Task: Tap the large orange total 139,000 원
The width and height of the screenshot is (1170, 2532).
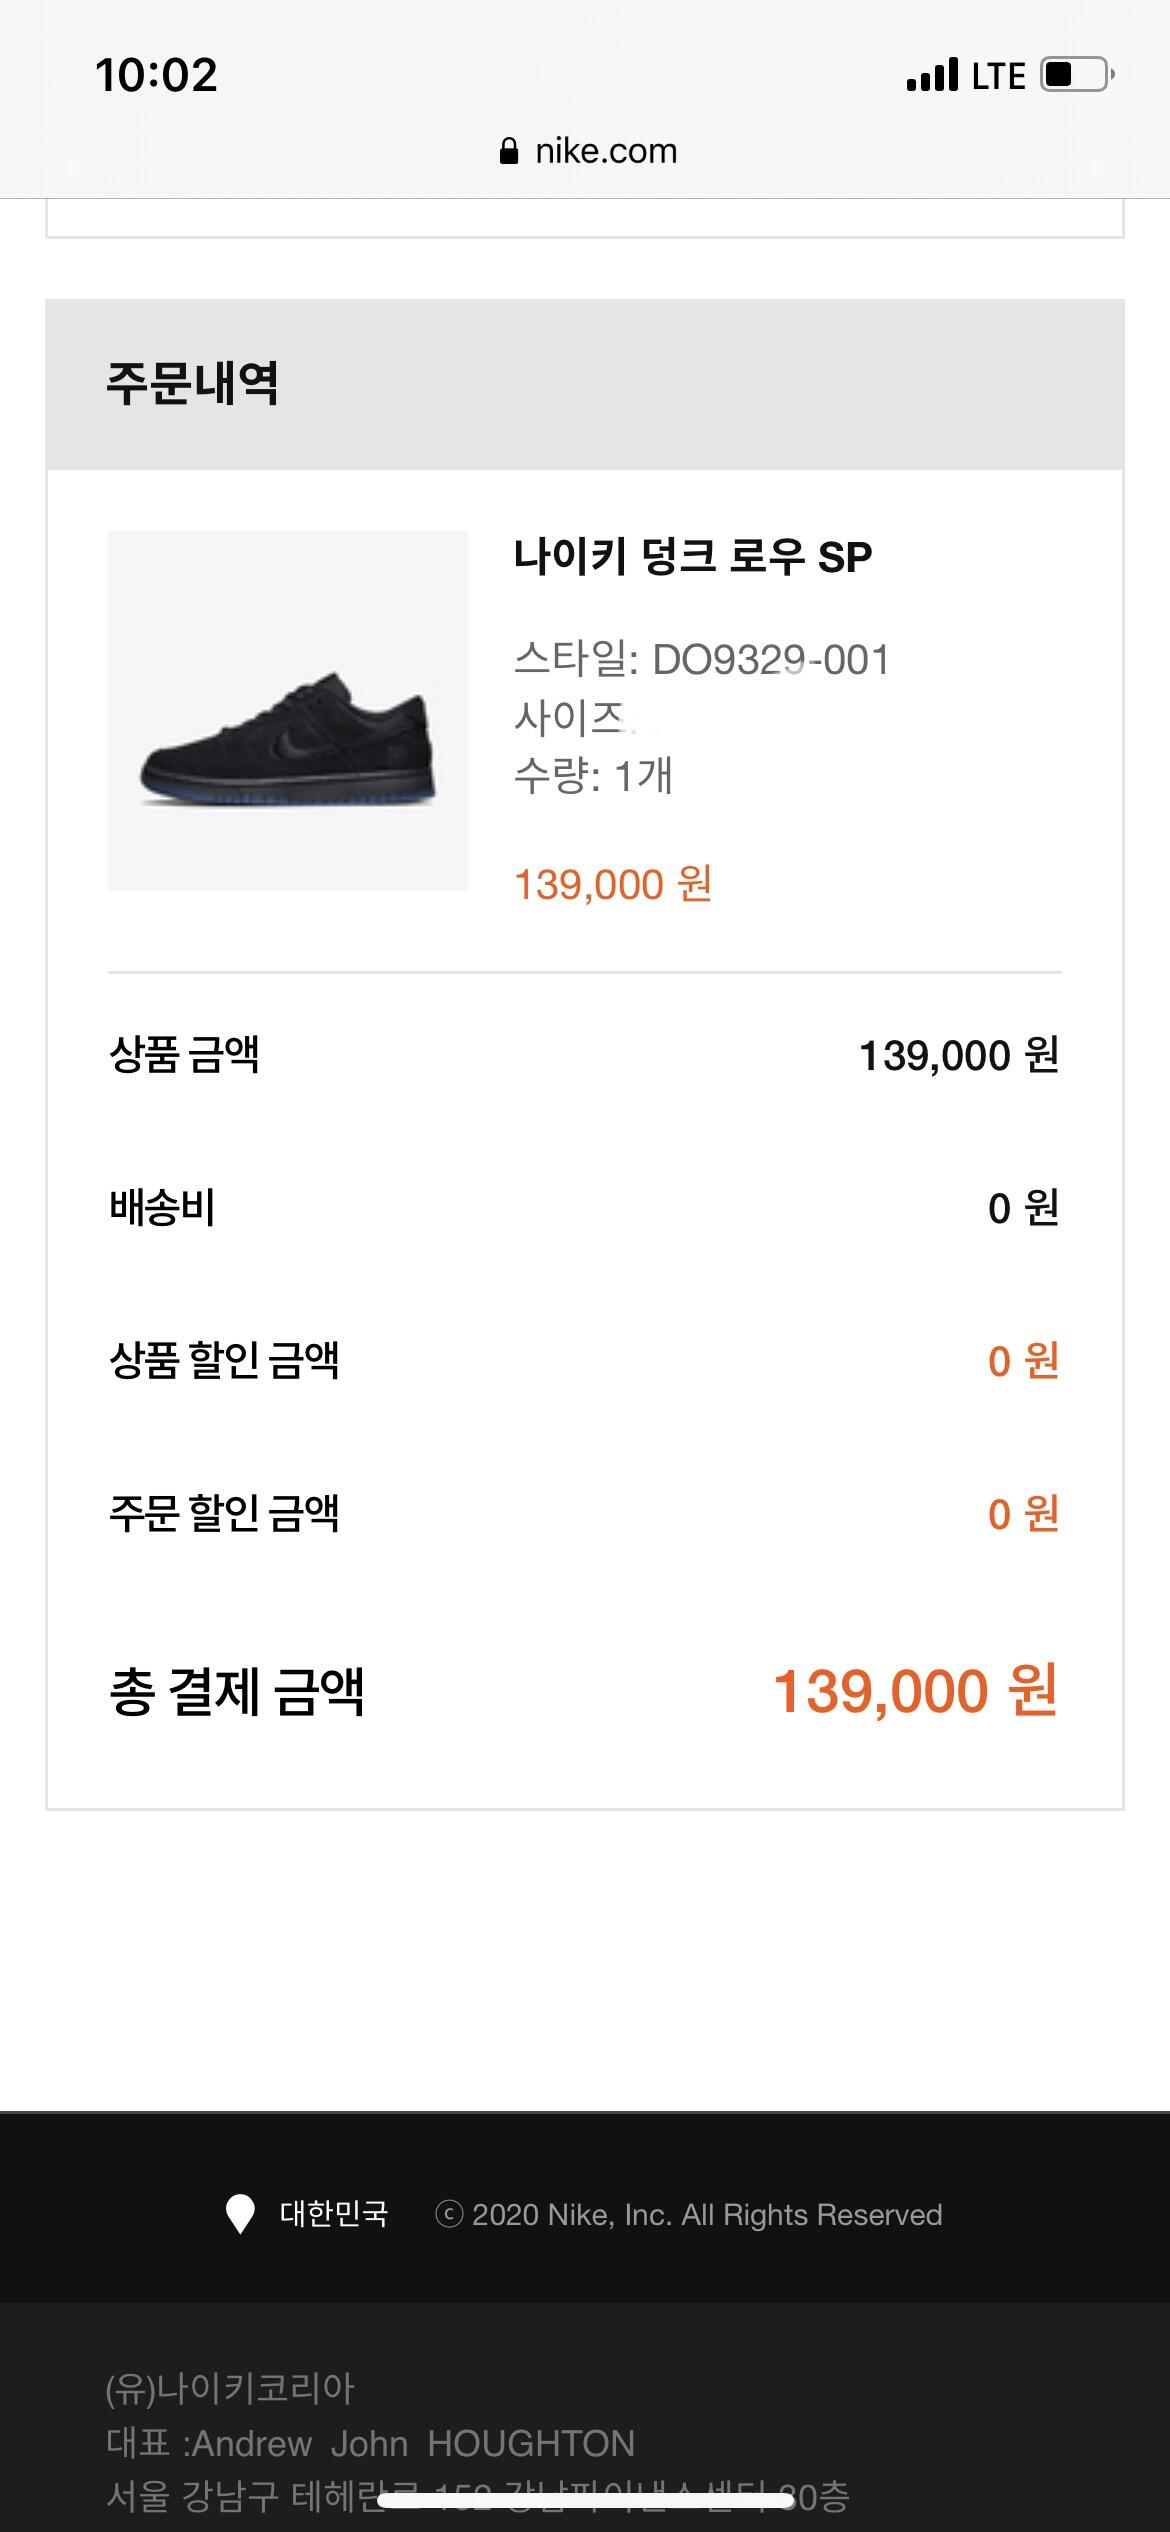Action: pos(915,1691)
